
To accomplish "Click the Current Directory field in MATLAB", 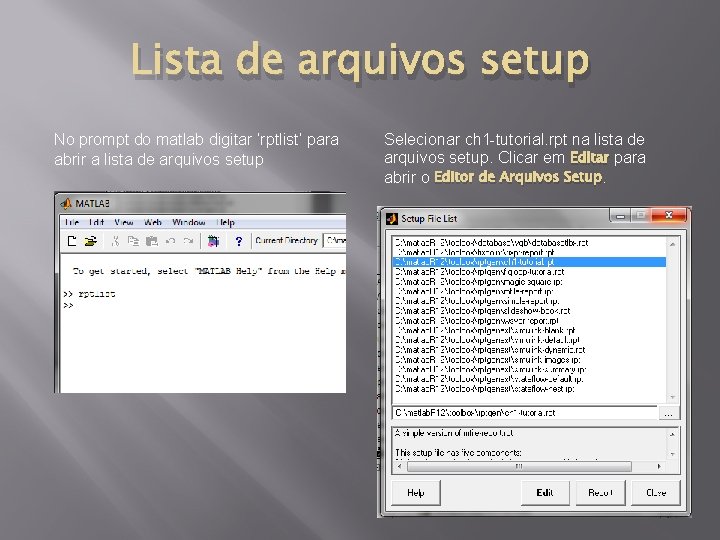I will coord(335,241).
